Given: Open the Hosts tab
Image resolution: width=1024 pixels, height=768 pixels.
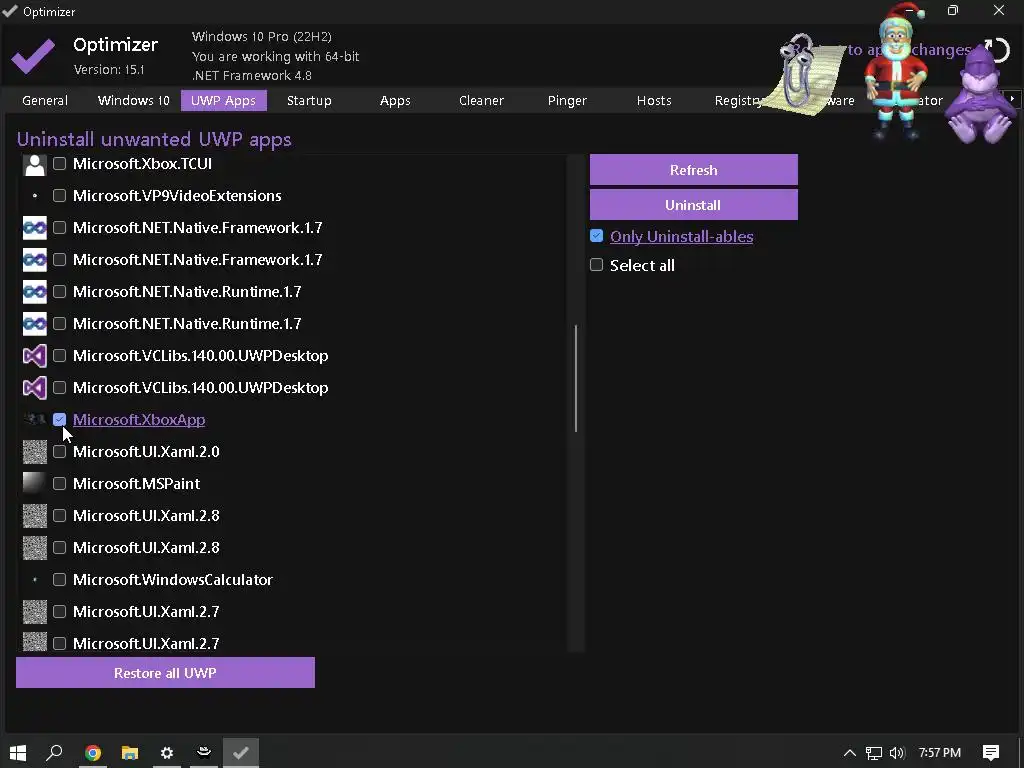Looking at the screenshot, I should 654,101.
